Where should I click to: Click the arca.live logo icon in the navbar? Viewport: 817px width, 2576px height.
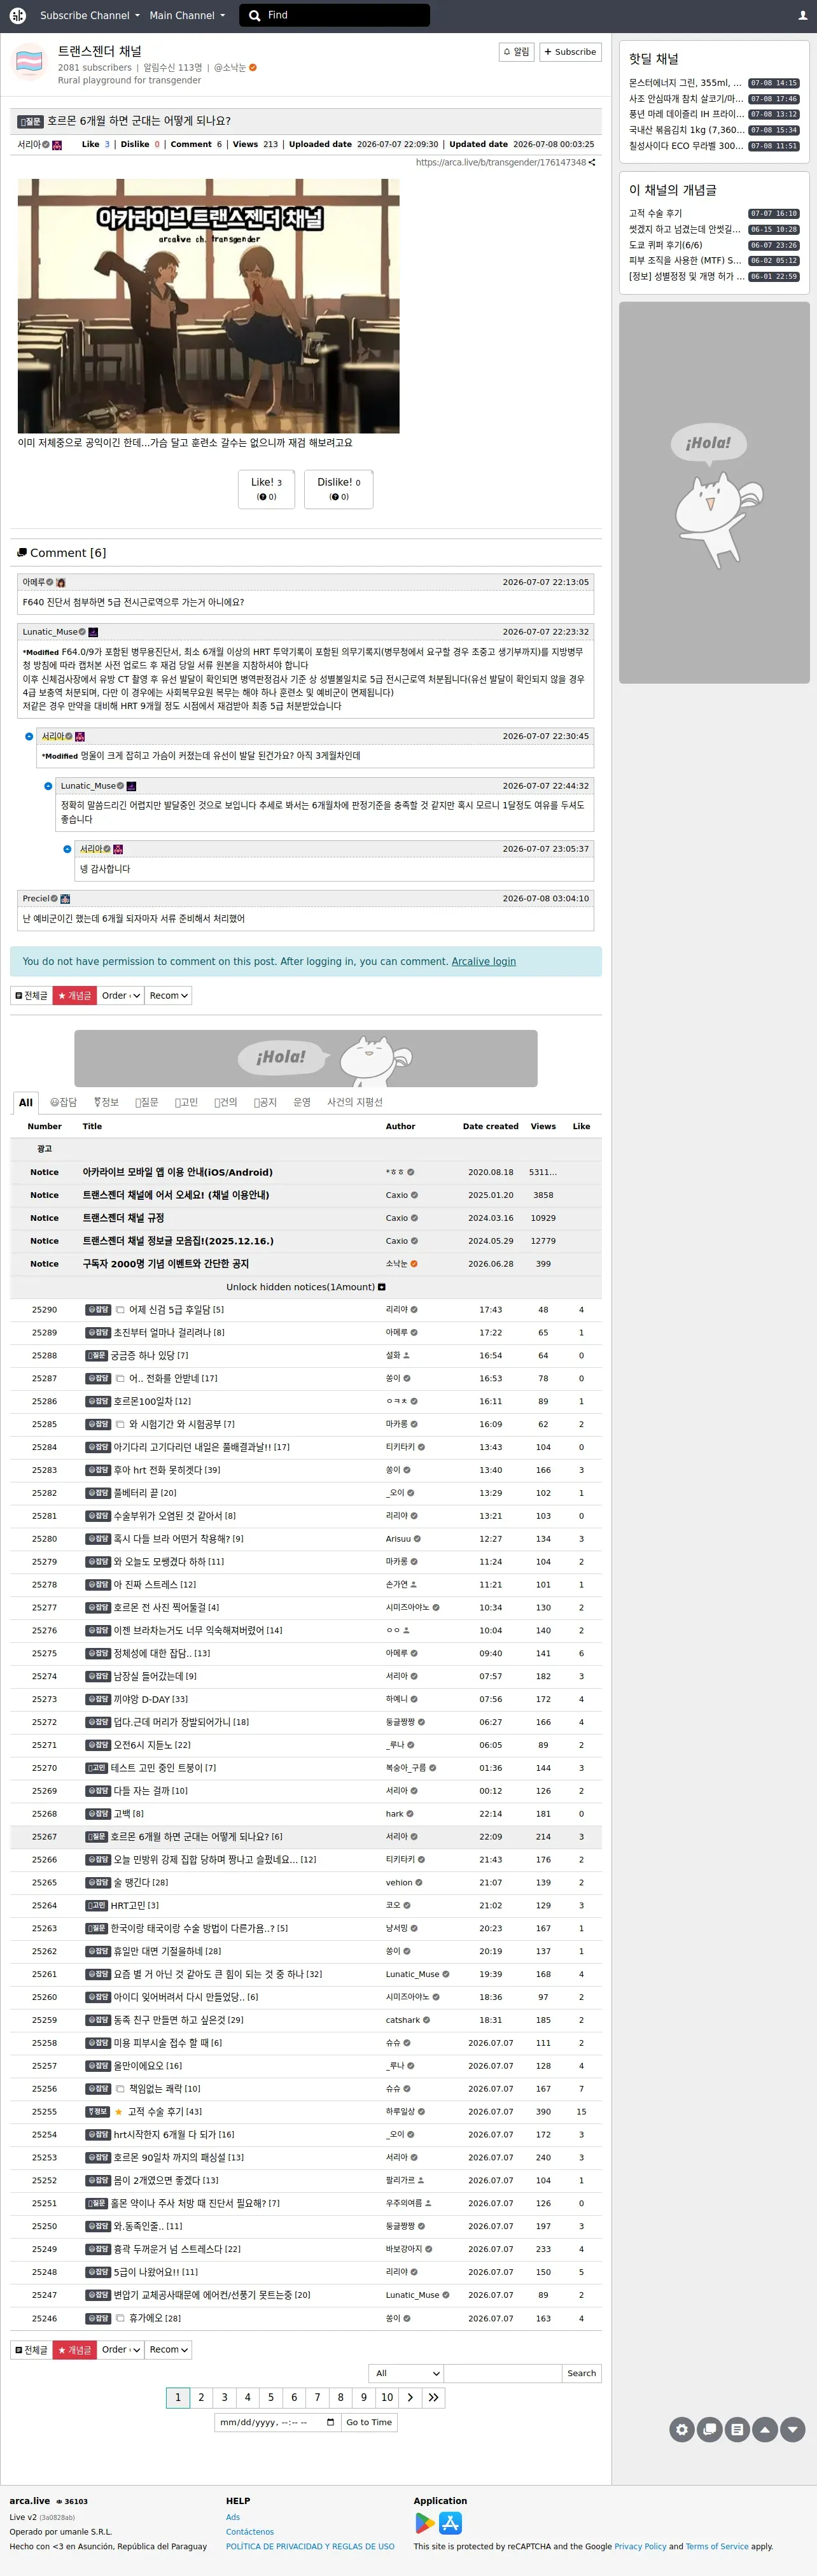[18, 15]
